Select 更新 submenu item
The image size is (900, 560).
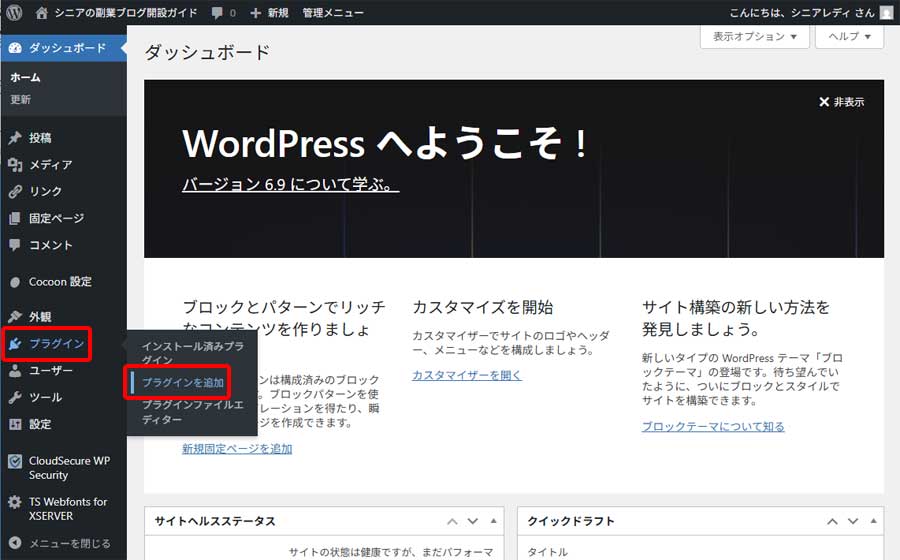(x=21, y=99)
